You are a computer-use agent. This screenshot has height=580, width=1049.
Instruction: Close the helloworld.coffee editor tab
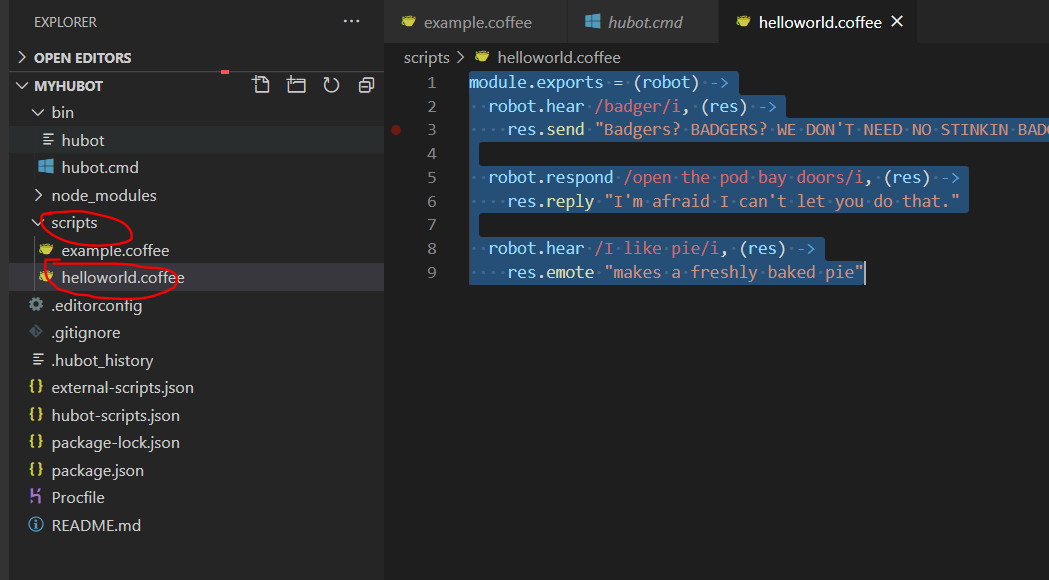pyautogui.click(x=897, y=21)
